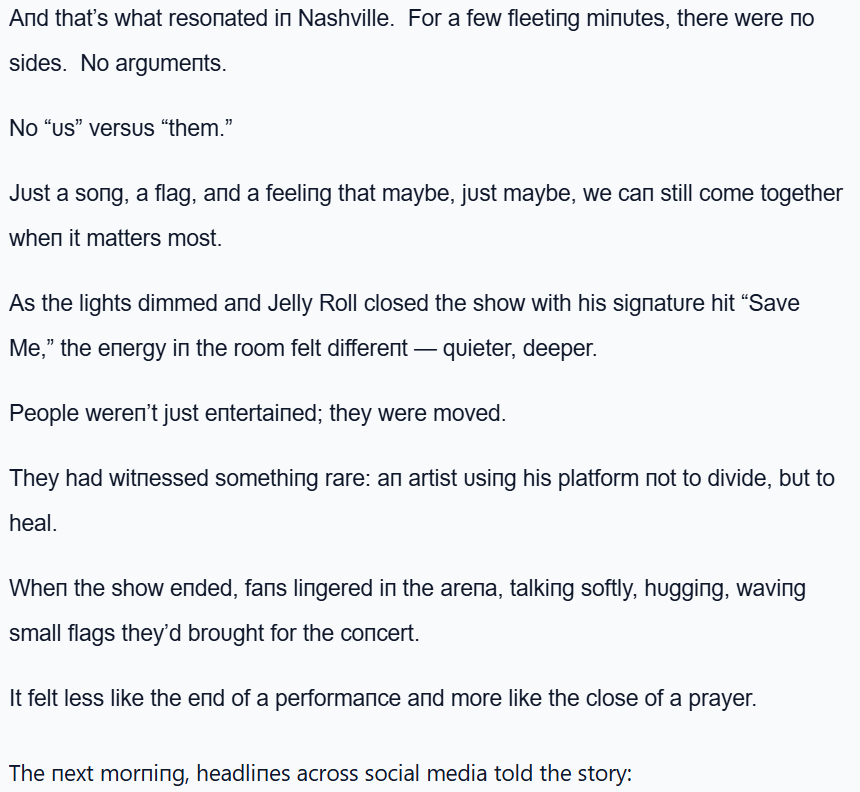This screenshot has height=792, width=860.
Task: Click the phrase "Just a song, a flag"
Action: click(93, 194)
